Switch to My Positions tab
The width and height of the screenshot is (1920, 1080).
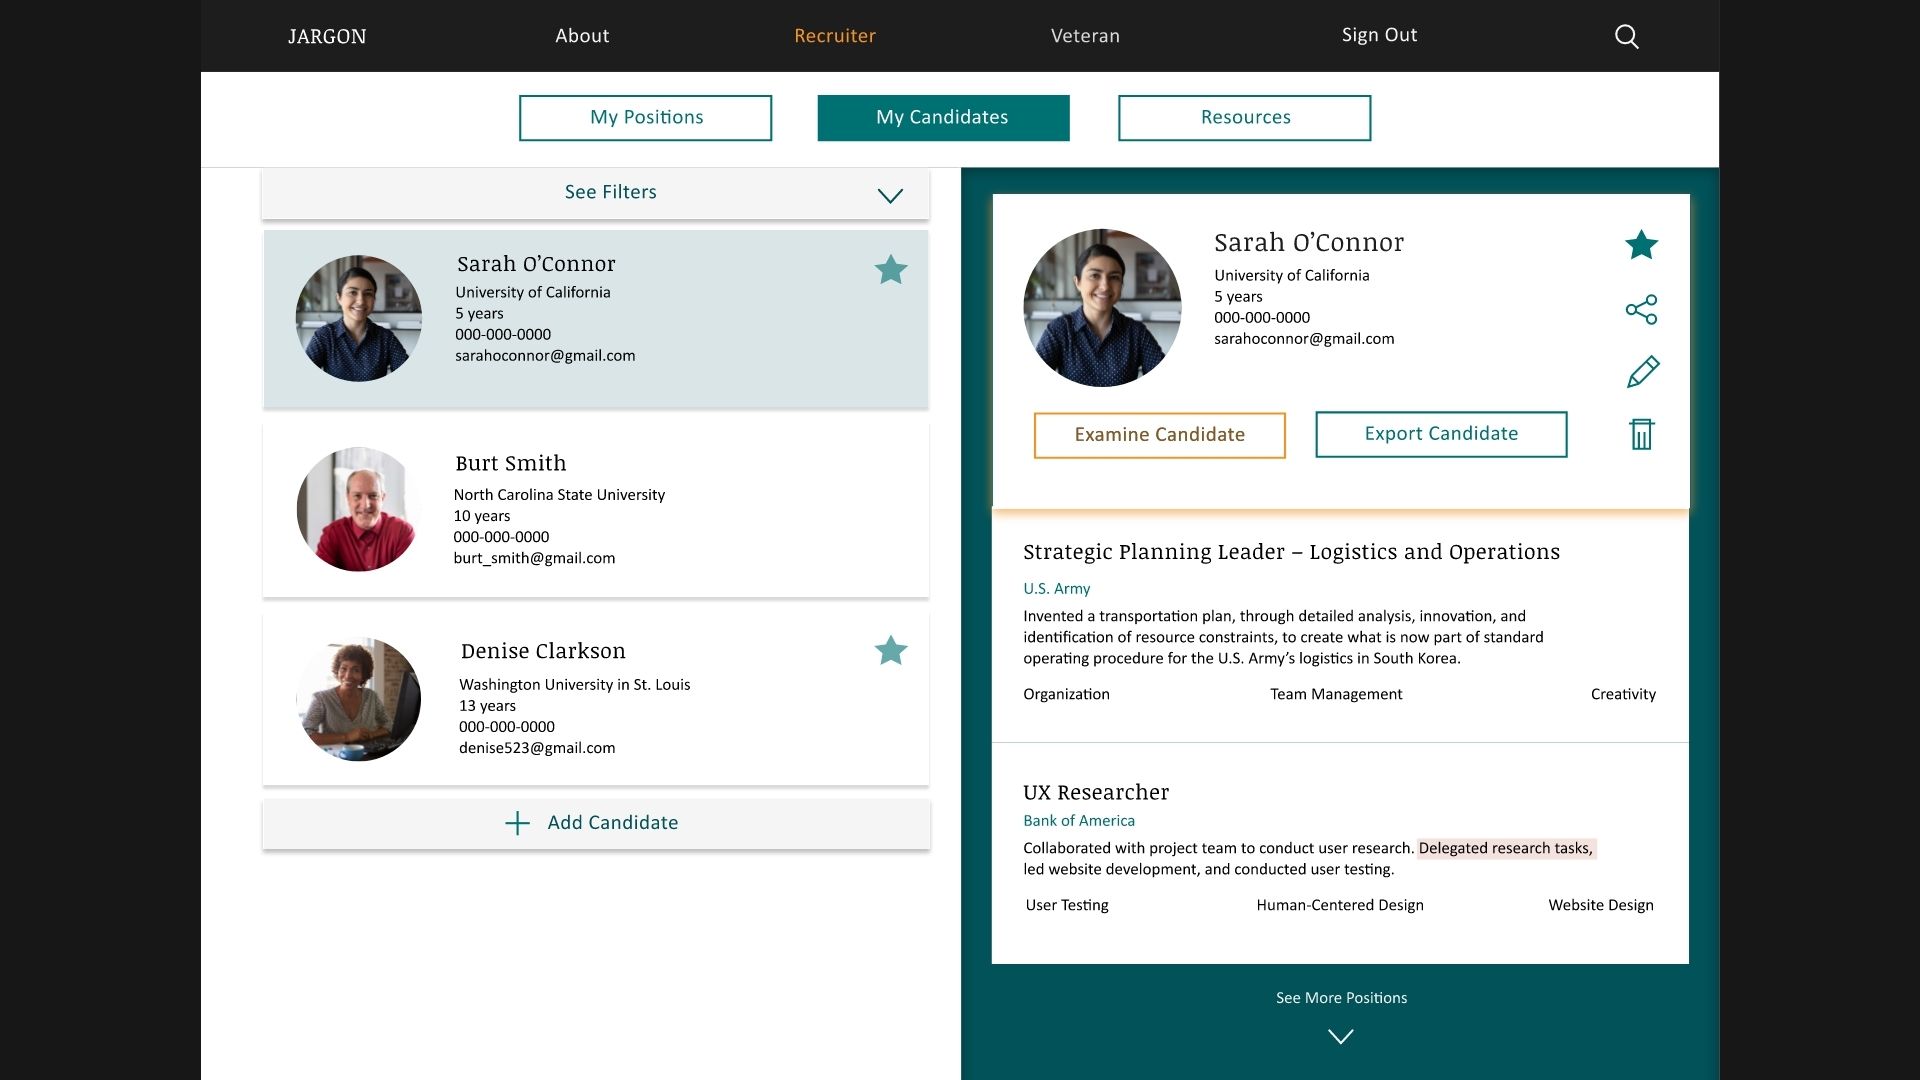point(645,118)
